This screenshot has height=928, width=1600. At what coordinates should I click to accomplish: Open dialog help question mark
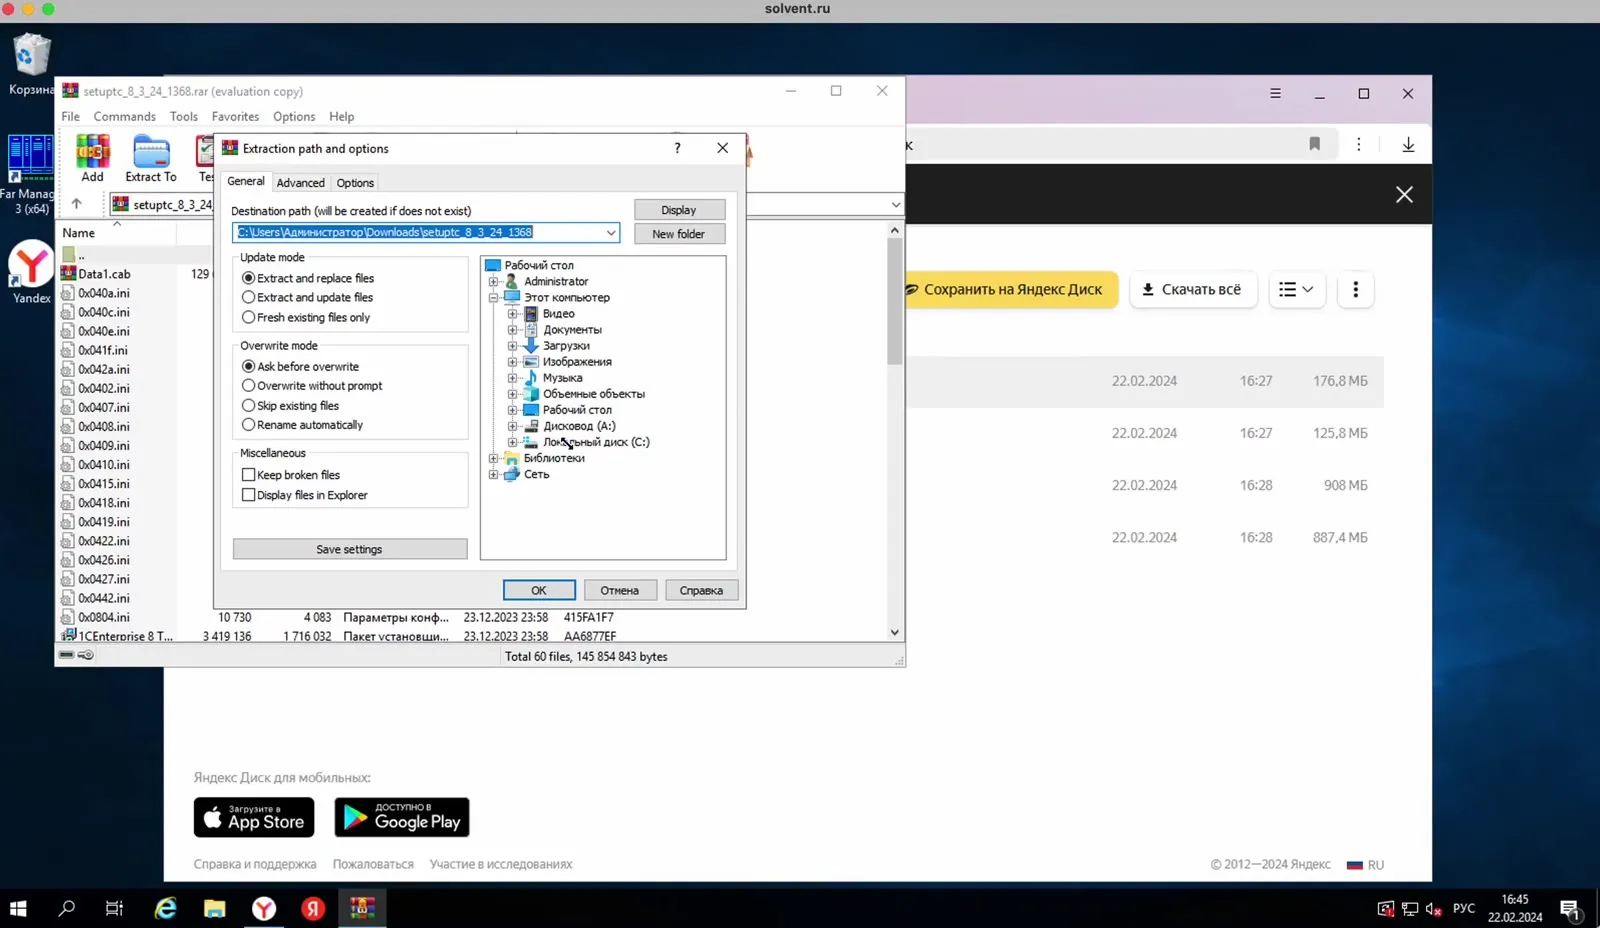677,148
